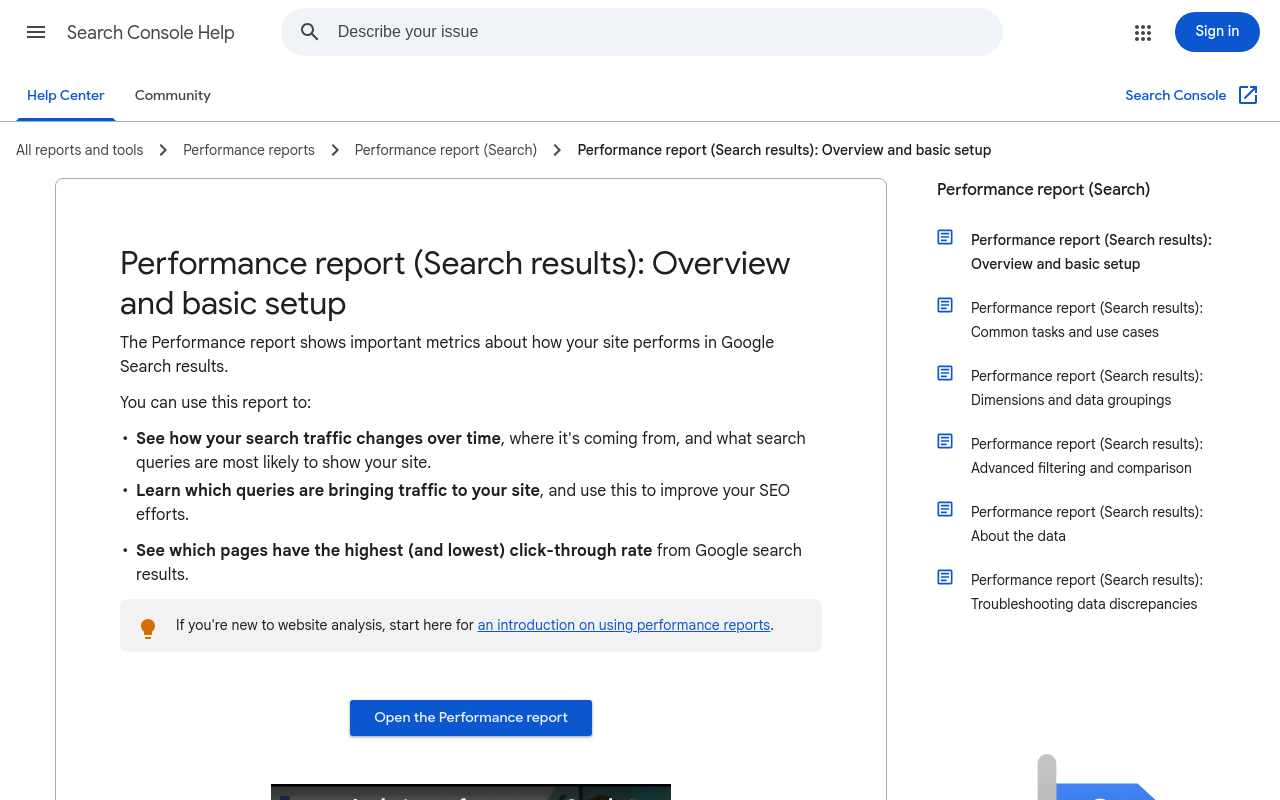Open the hamburger main menu

pyautogui.click(x=36, y=32)
